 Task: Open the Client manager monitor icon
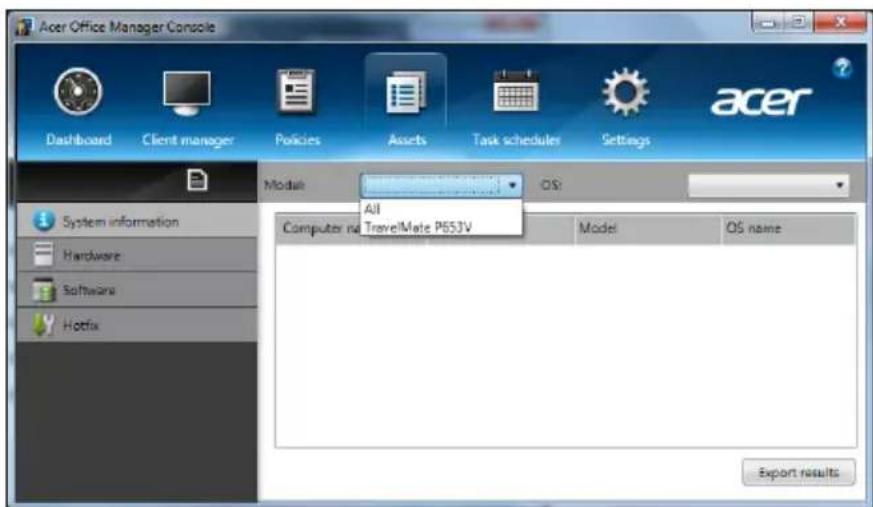pyautogui.click(x=187, y=92)
